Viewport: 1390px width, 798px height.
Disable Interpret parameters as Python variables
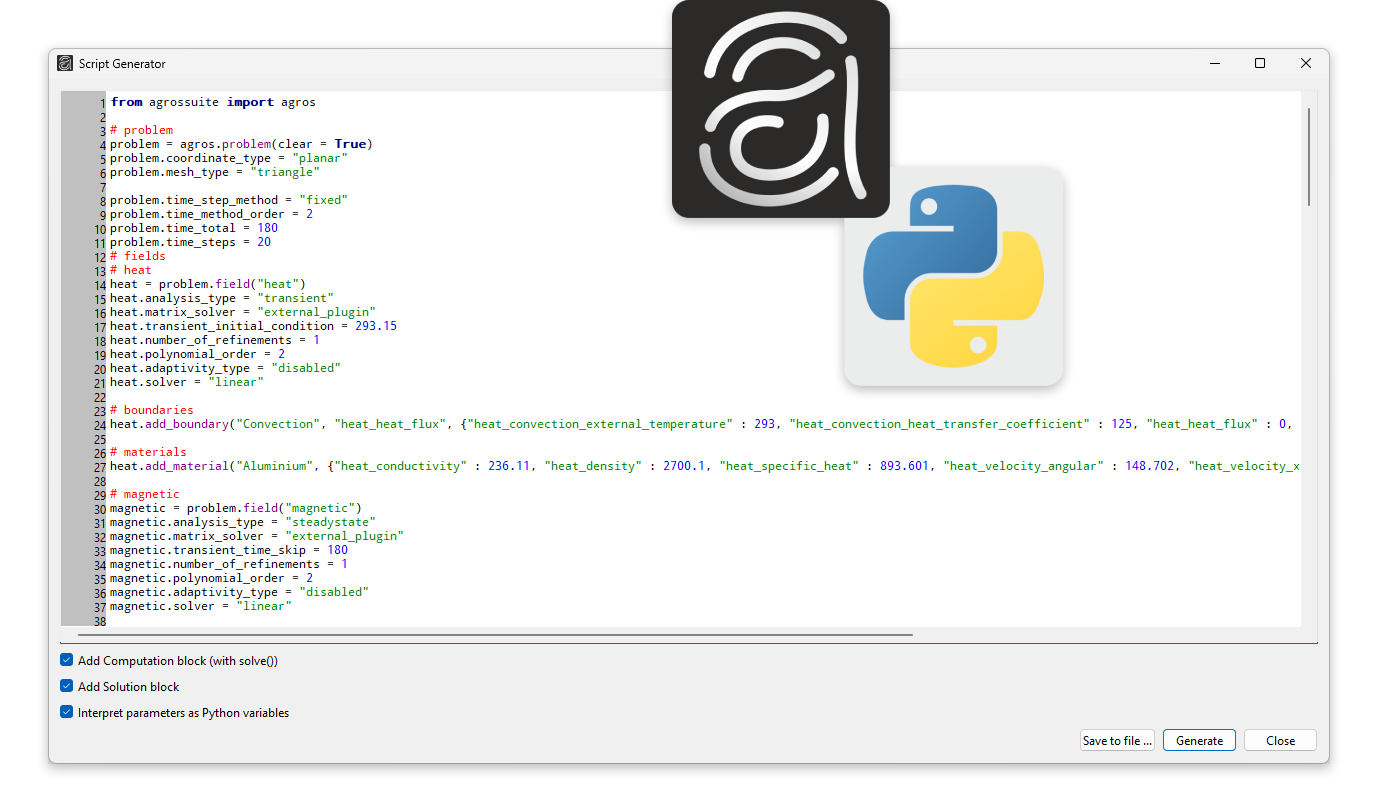coord(67,712)
